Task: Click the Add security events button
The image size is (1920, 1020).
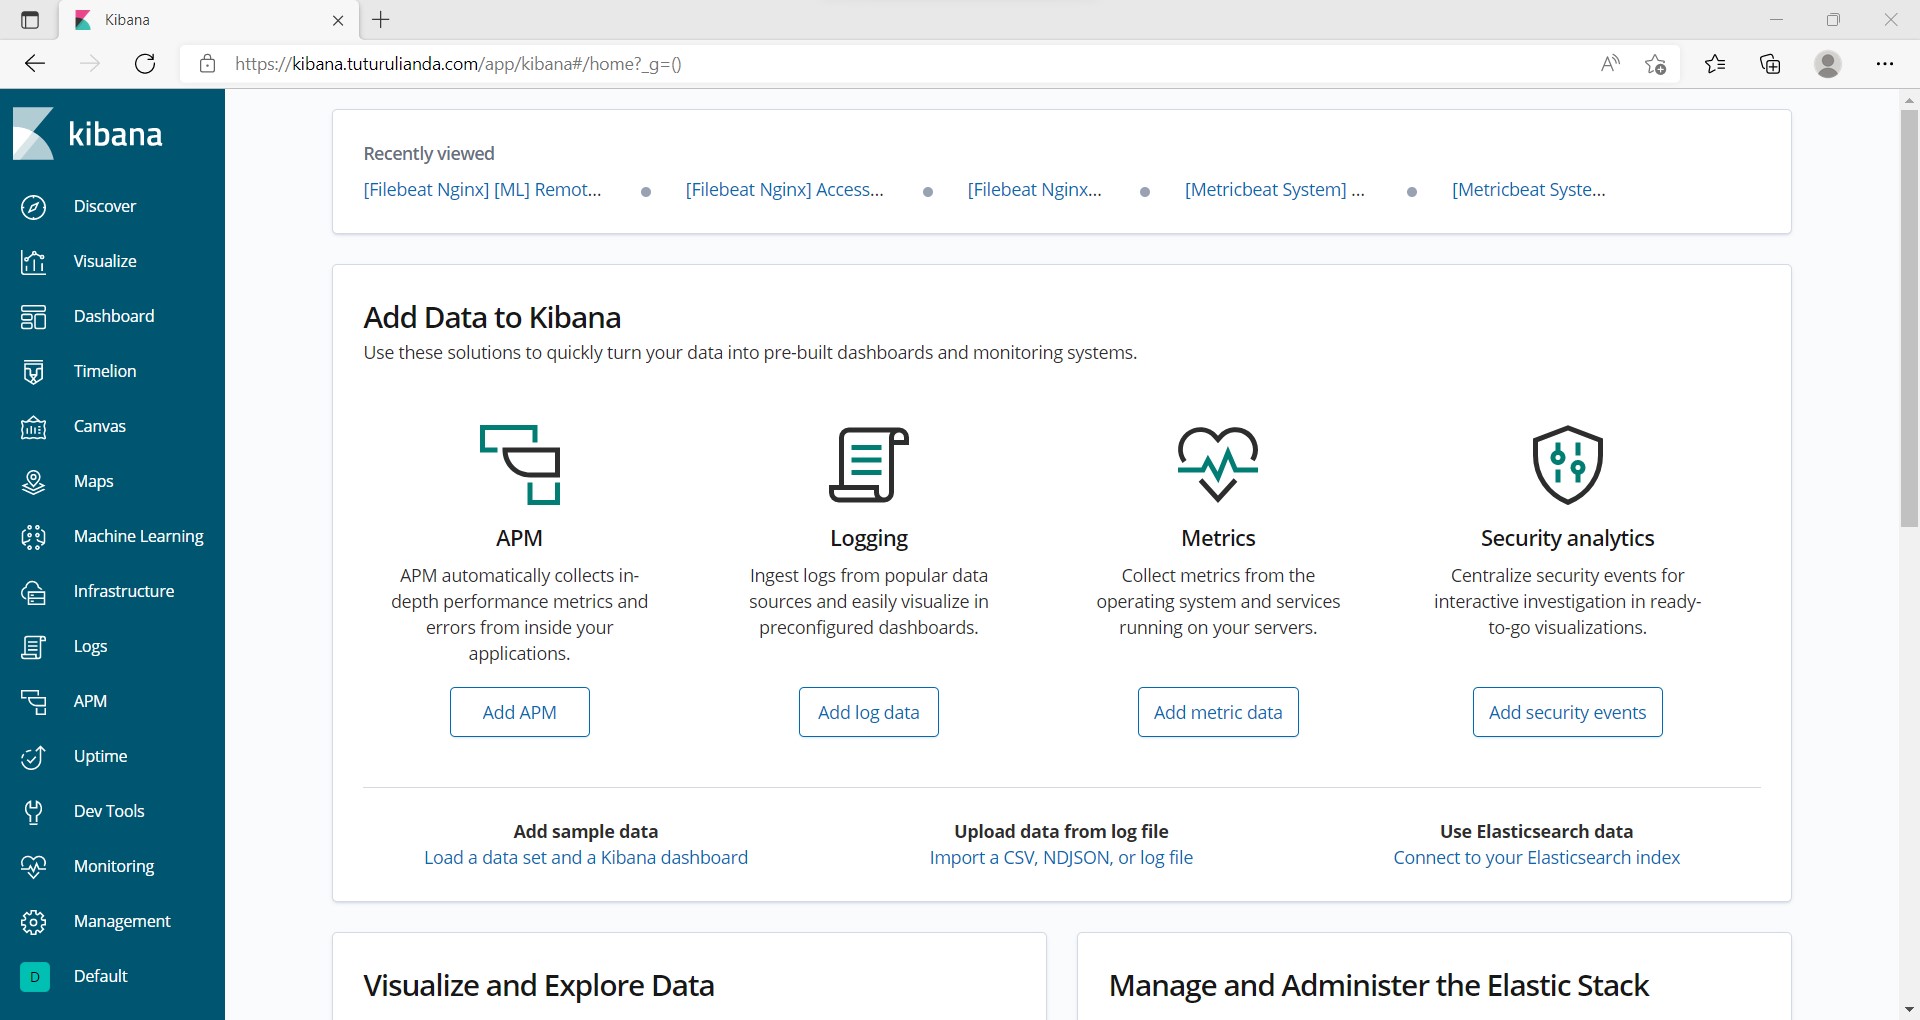Action: (x=1568, y=712)
